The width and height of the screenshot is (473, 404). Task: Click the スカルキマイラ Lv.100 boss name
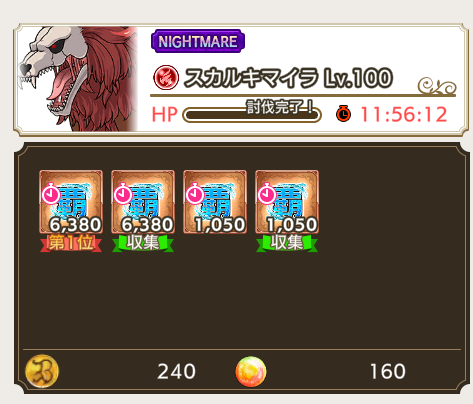[288, 78]
